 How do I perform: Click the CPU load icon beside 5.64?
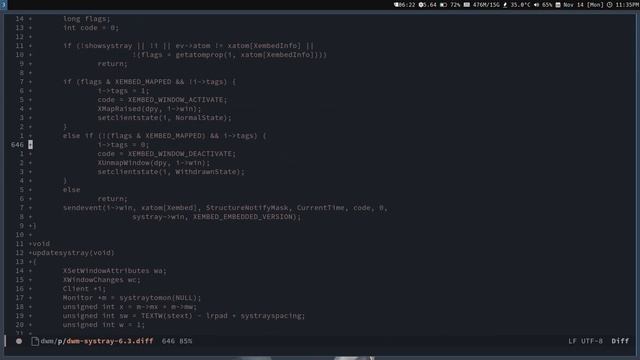point(421,5)
